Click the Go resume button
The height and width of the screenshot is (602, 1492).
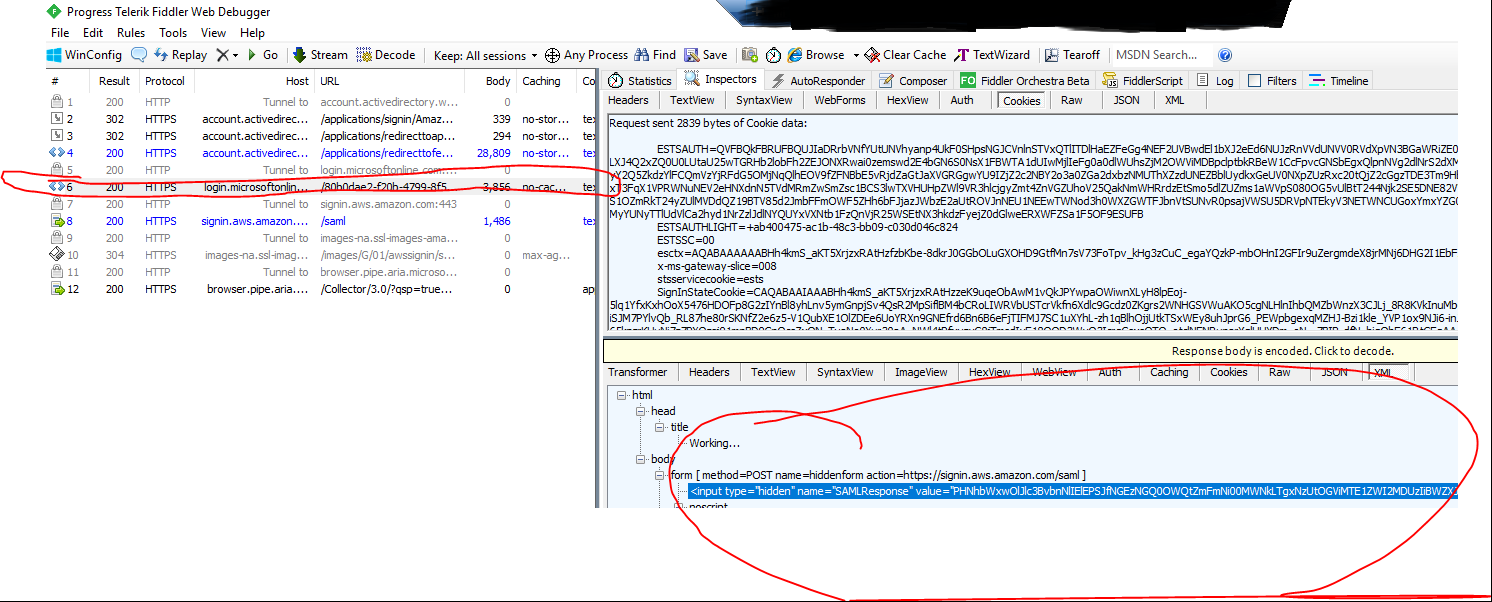(x=262, y=55)
